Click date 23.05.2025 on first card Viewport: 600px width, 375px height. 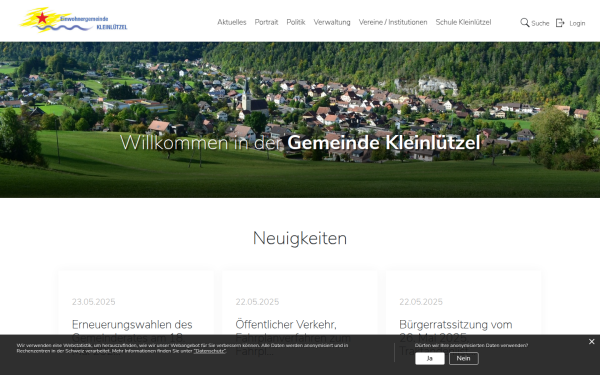(93, 302)
